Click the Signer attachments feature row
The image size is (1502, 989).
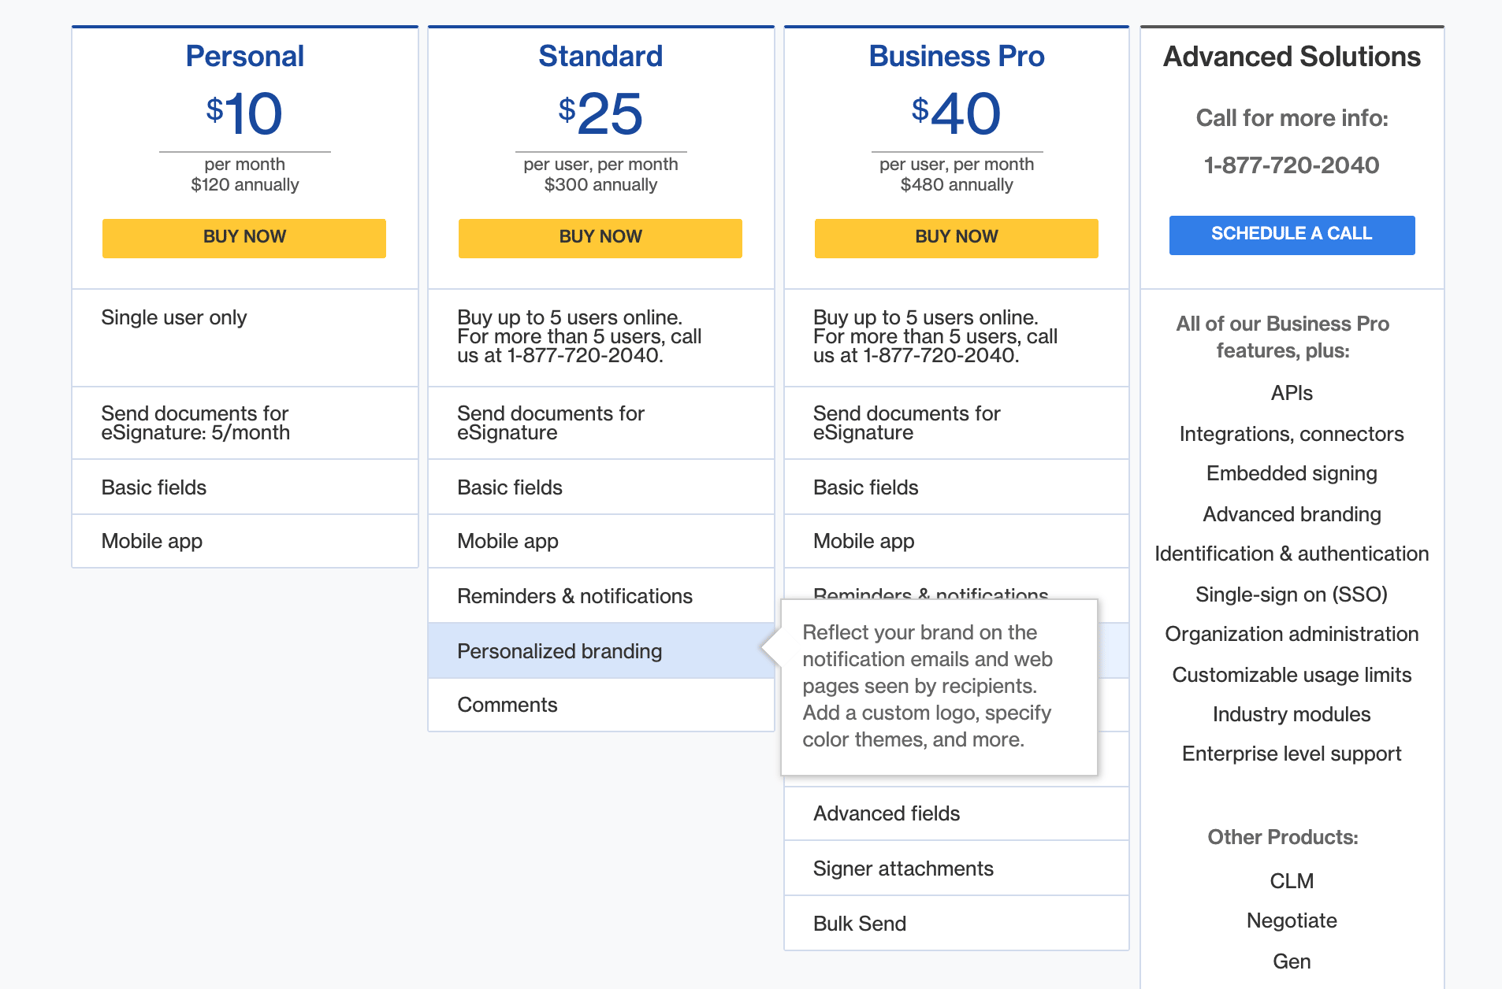click(903, 868)
